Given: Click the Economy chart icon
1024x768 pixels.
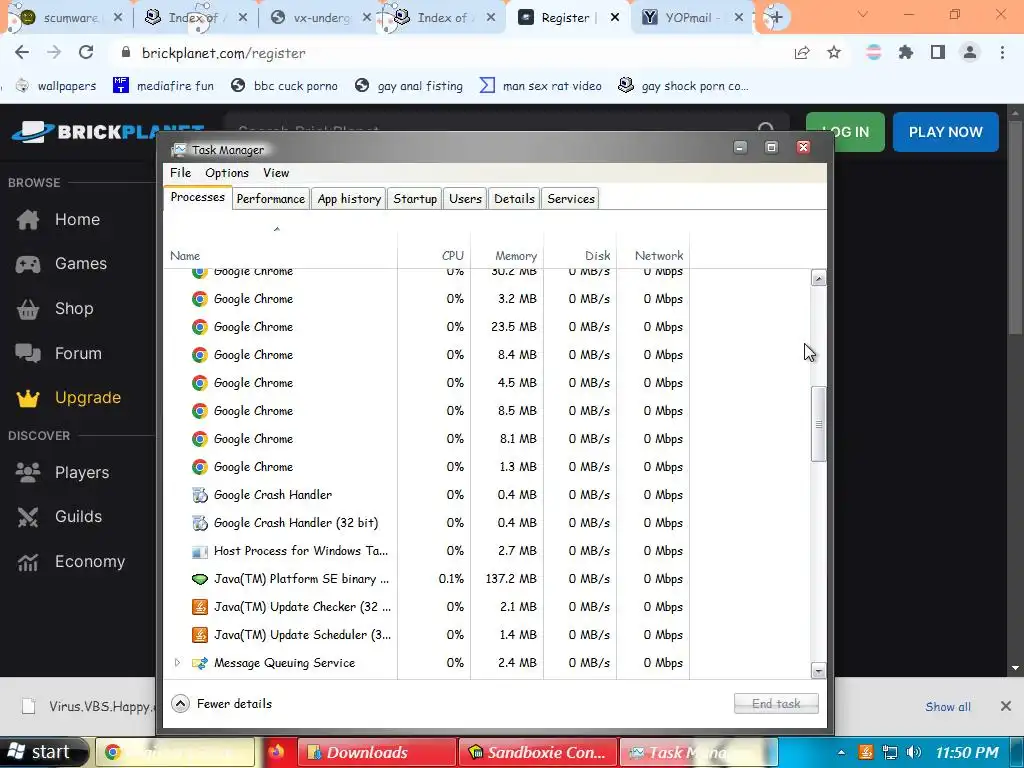Looking at the screenshot, I should [28, 562].
